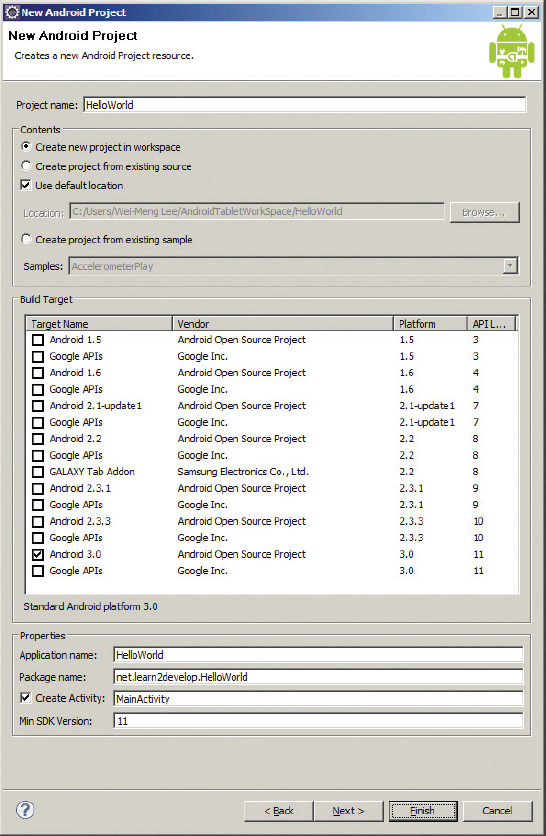546x836 pixels.
Task: Check the Android 1.6 target checkbox
Action: coord(38,373)
